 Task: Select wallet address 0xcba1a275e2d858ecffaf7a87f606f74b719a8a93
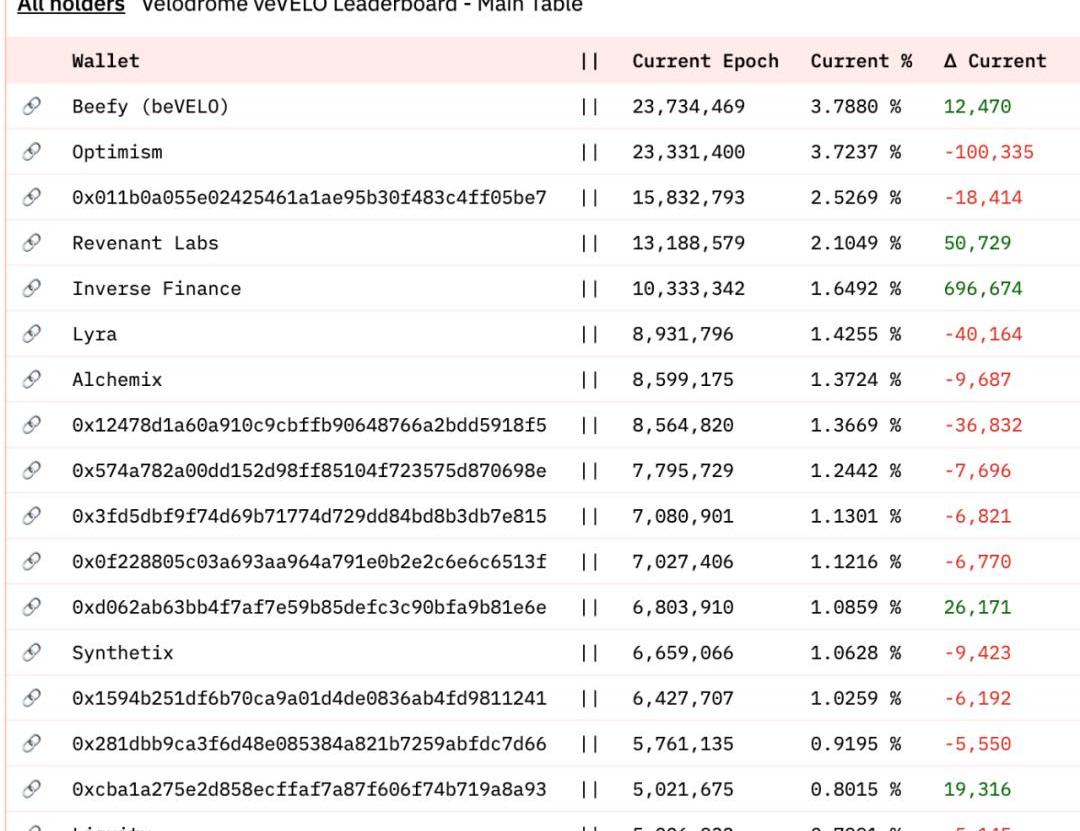click(309, 789)
